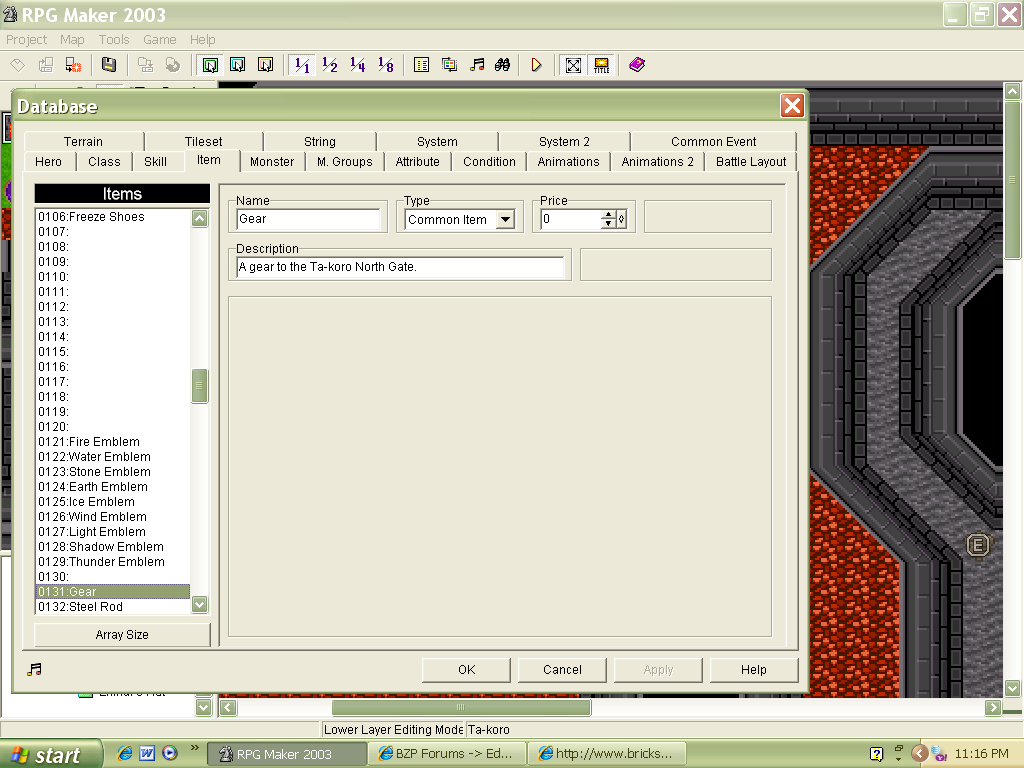
Task: Increase the Price spinner value
Action: pyautogui.click(x=608, y=215)
